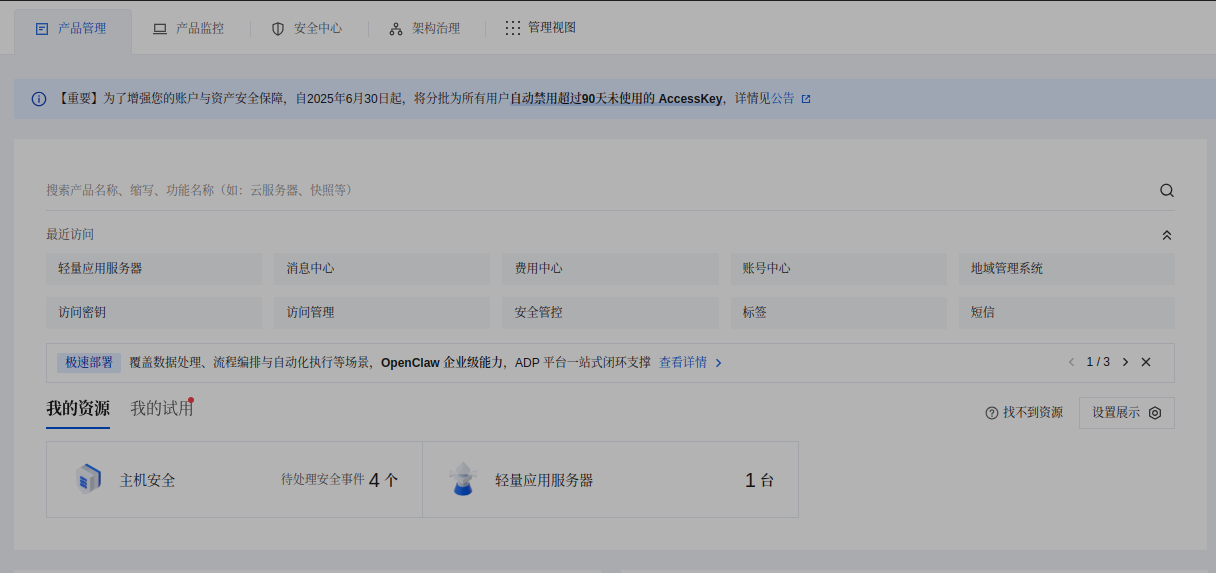The image size is (1216, 573).
Task: Select the 我的资源 tab
Action: tap(78, 409)
